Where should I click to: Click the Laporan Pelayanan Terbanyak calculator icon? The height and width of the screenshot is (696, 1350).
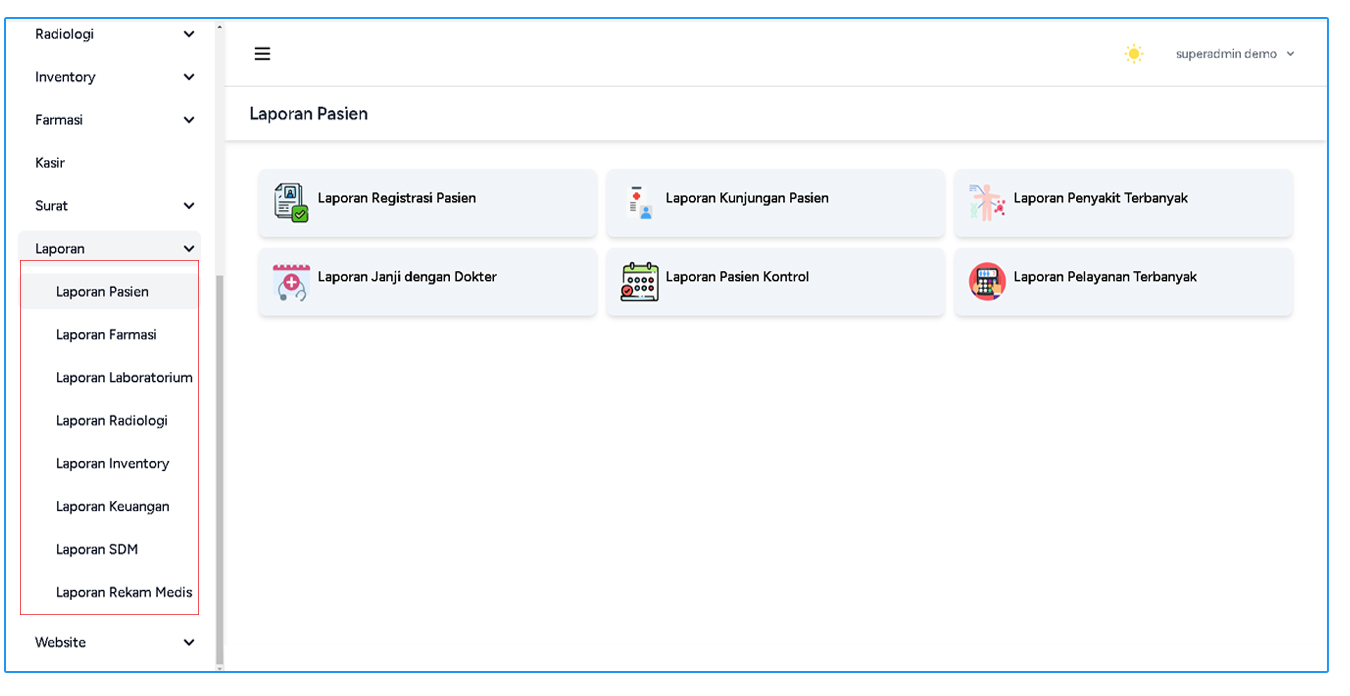(986, 282)
